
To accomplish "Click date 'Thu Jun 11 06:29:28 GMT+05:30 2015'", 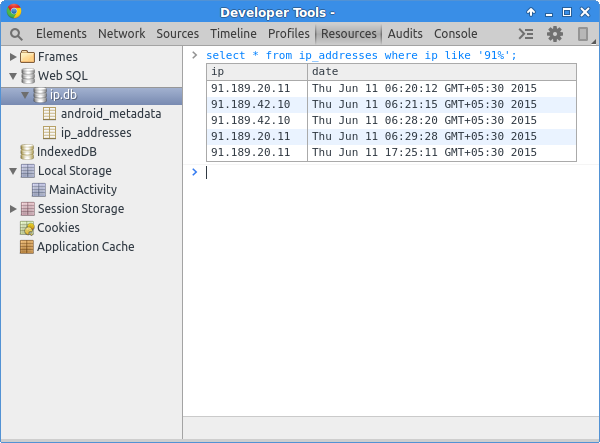I will [x=424, y=137].
